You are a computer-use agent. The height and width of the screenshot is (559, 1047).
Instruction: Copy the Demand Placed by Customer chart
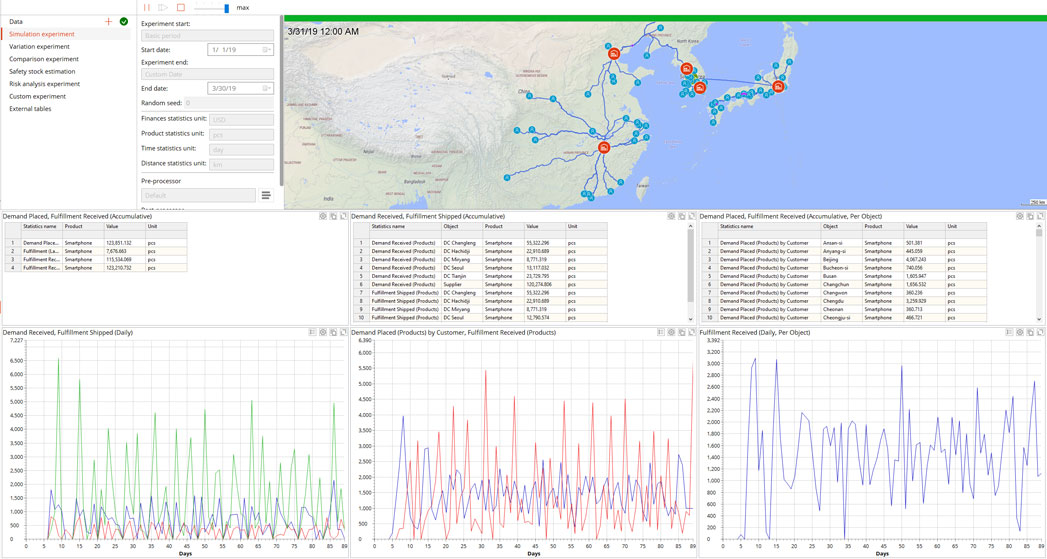(682, 332)
